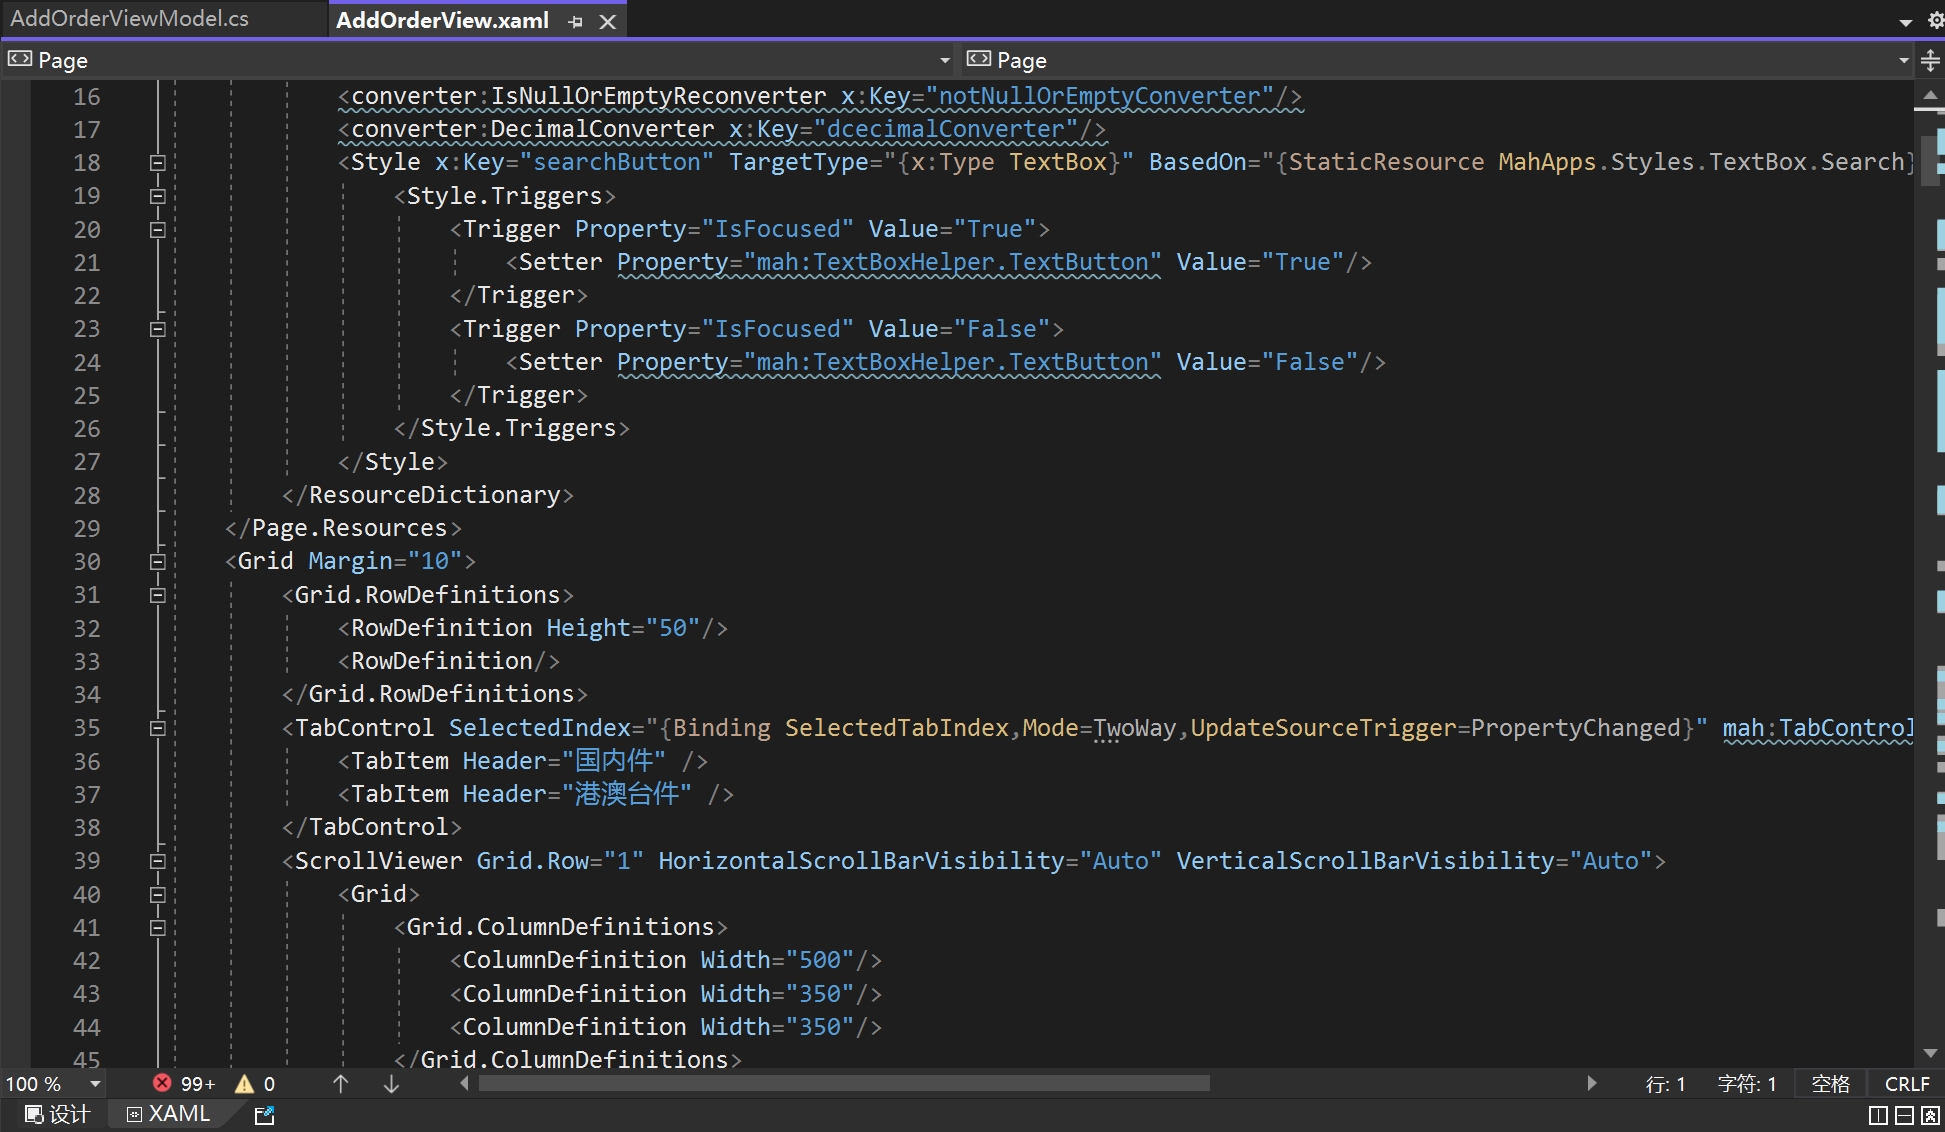Image resolution: width=1945 pixels, height=1132 pixels.
Task: Click the left Page element icon
Action: click(x=19, y=59)
